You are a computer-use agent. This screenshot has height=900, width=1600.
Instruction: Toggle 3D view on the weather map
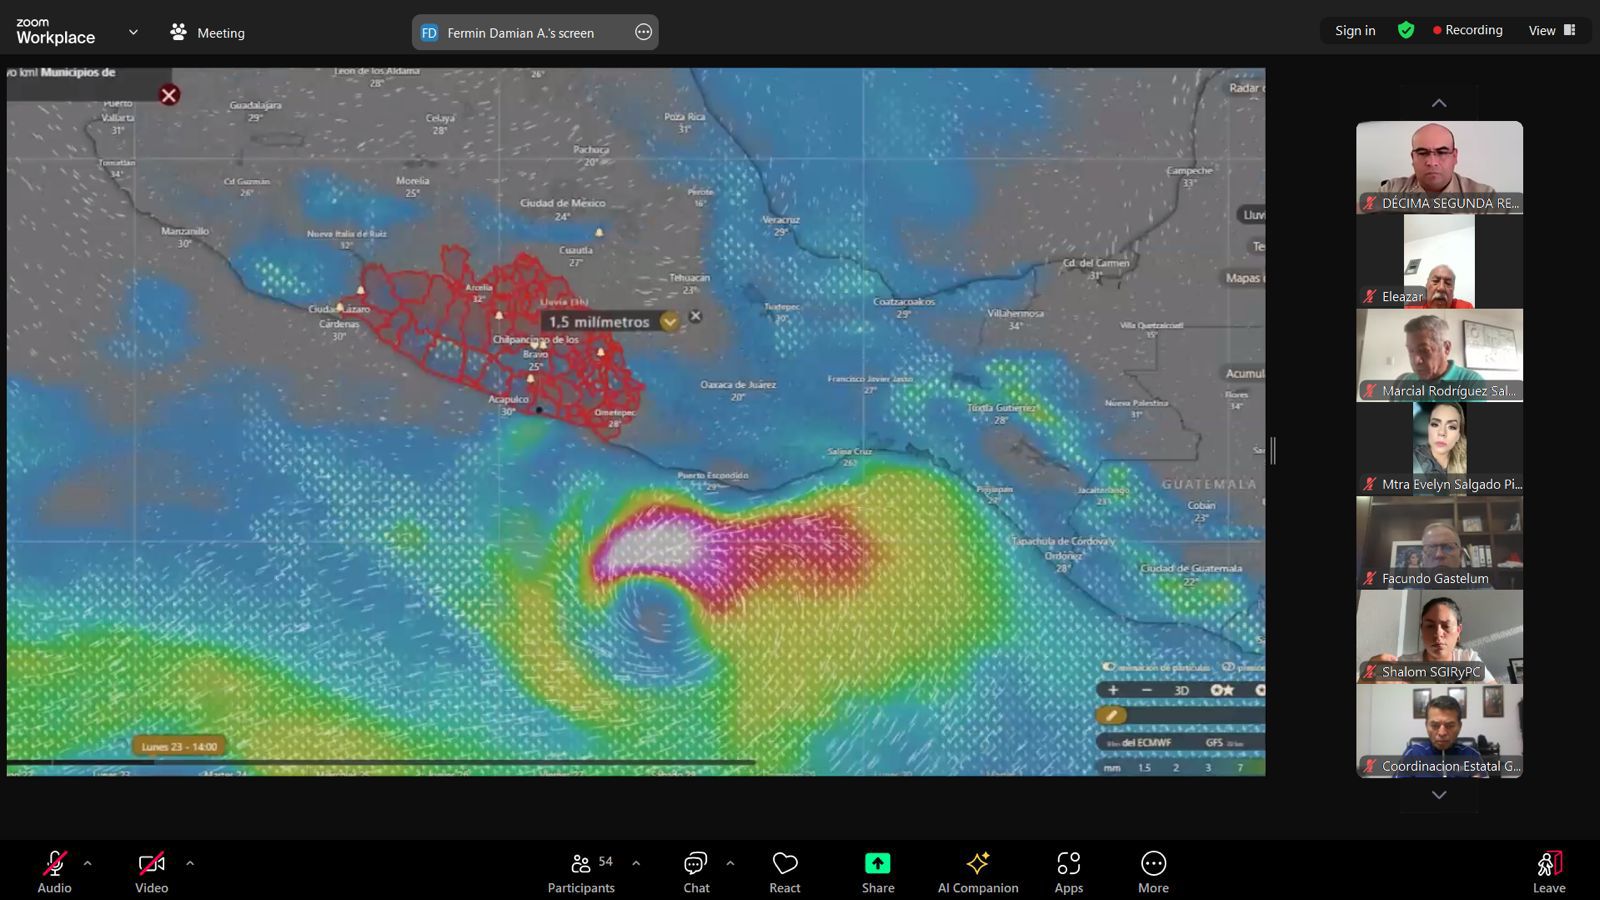click(1181, 690)
